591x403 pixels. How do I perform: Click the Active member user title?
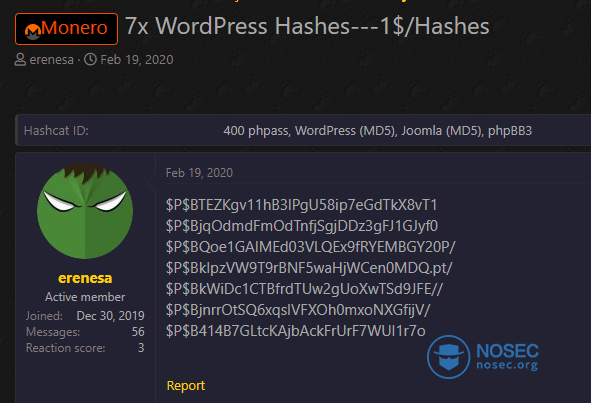(85, 297)
